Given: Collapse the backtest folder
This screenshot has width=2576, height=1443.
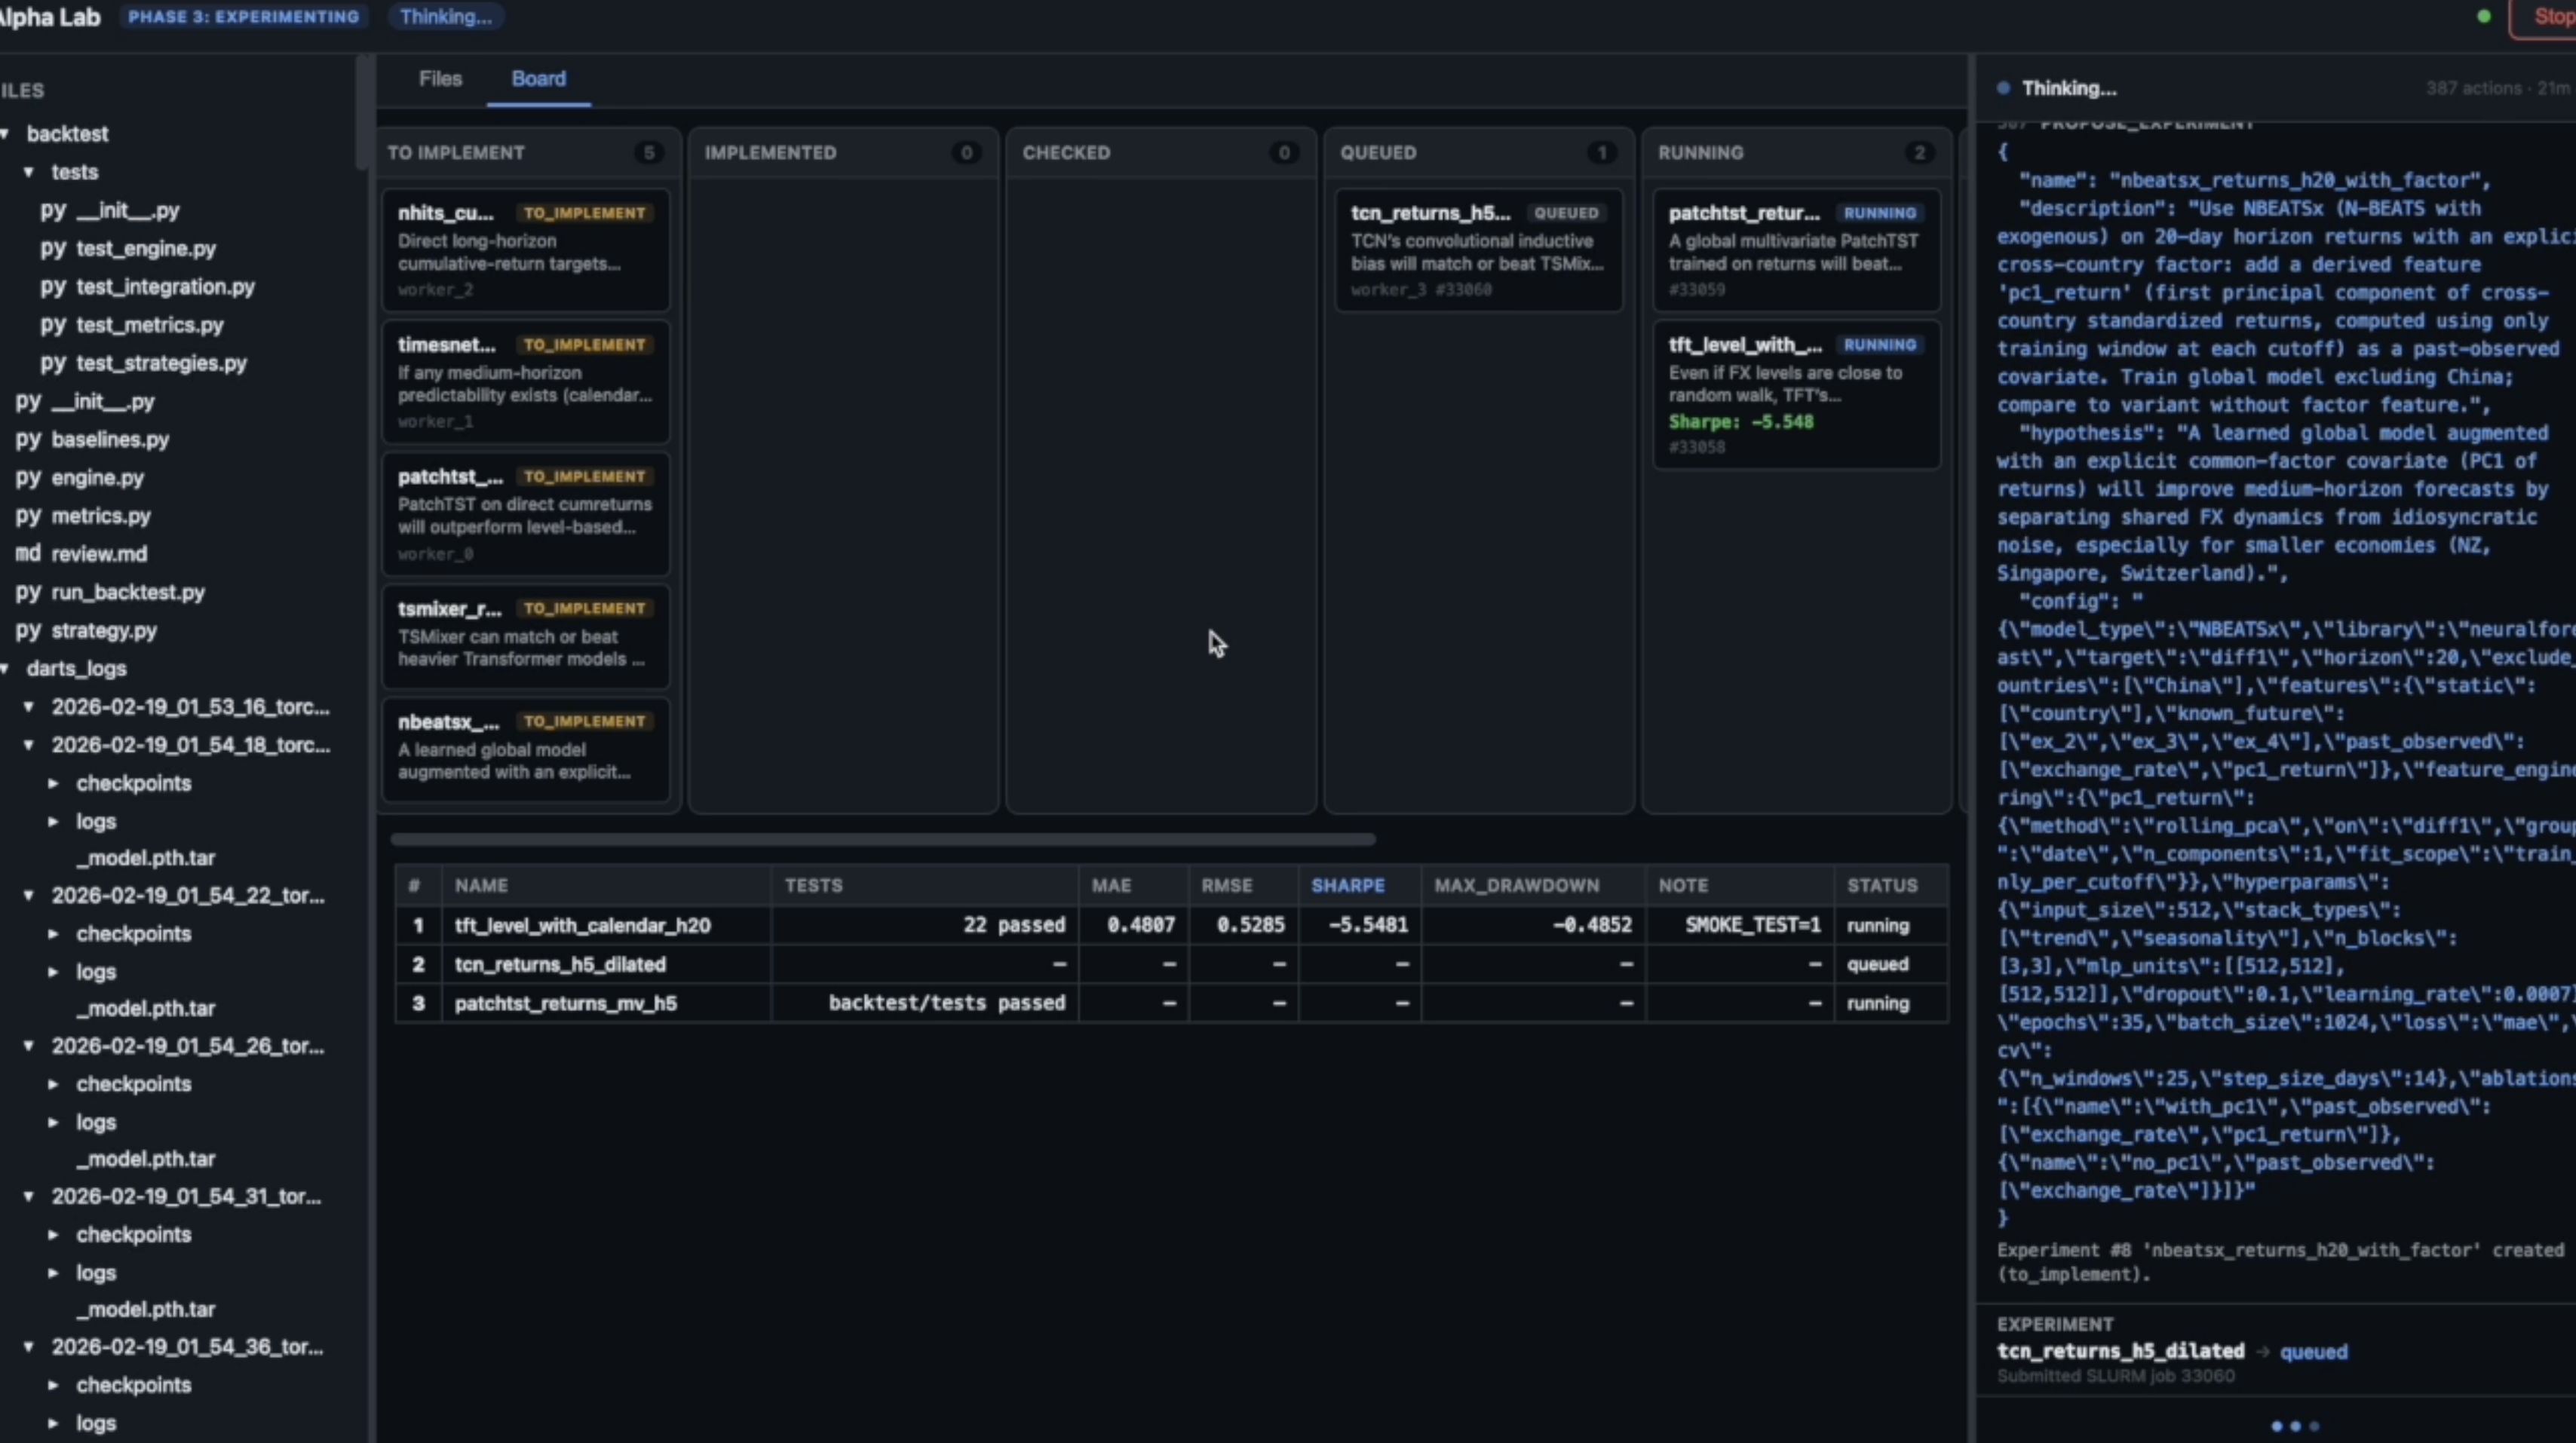Looking at the screenshot, I should (7, 133).
